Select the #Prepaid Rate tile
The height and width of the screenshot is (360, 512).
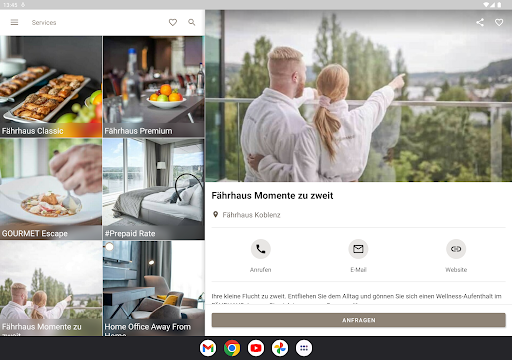pos(154,189)
